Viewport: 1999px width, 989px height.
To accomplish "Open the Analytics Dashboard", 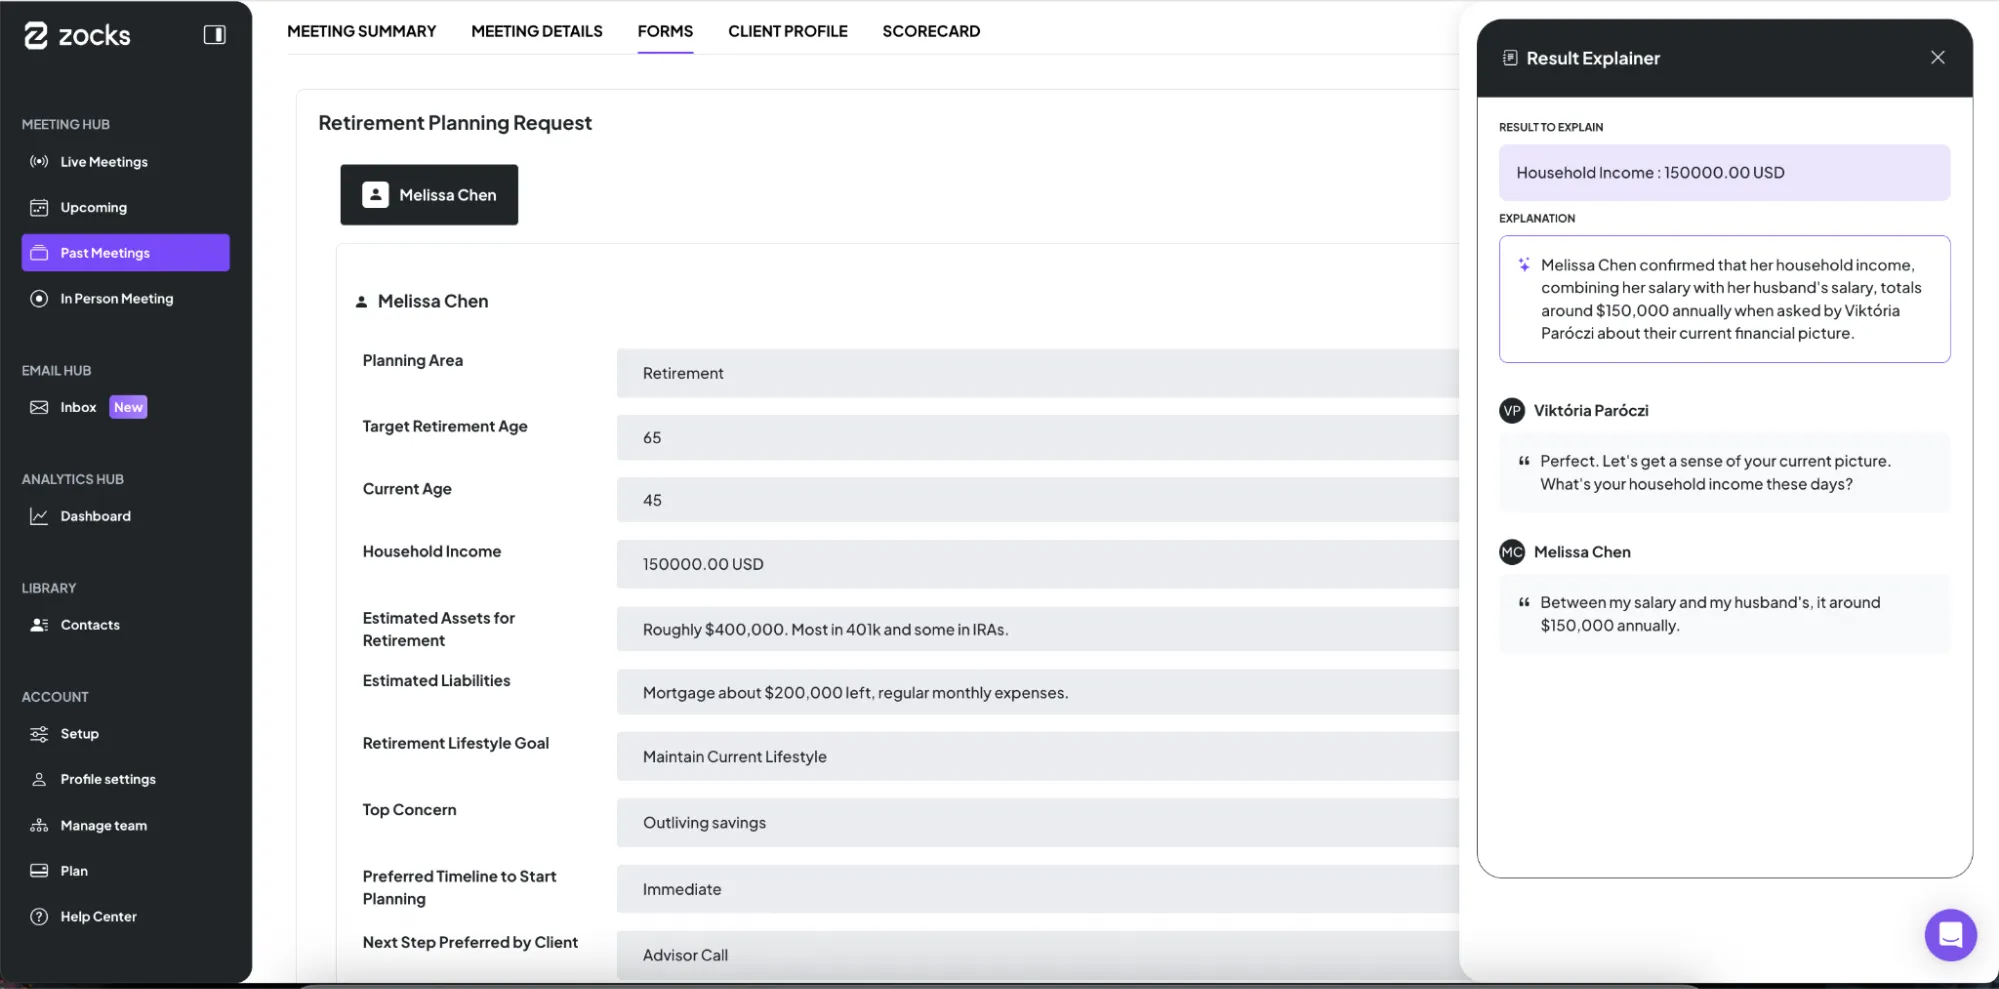I will click(96, 516).
